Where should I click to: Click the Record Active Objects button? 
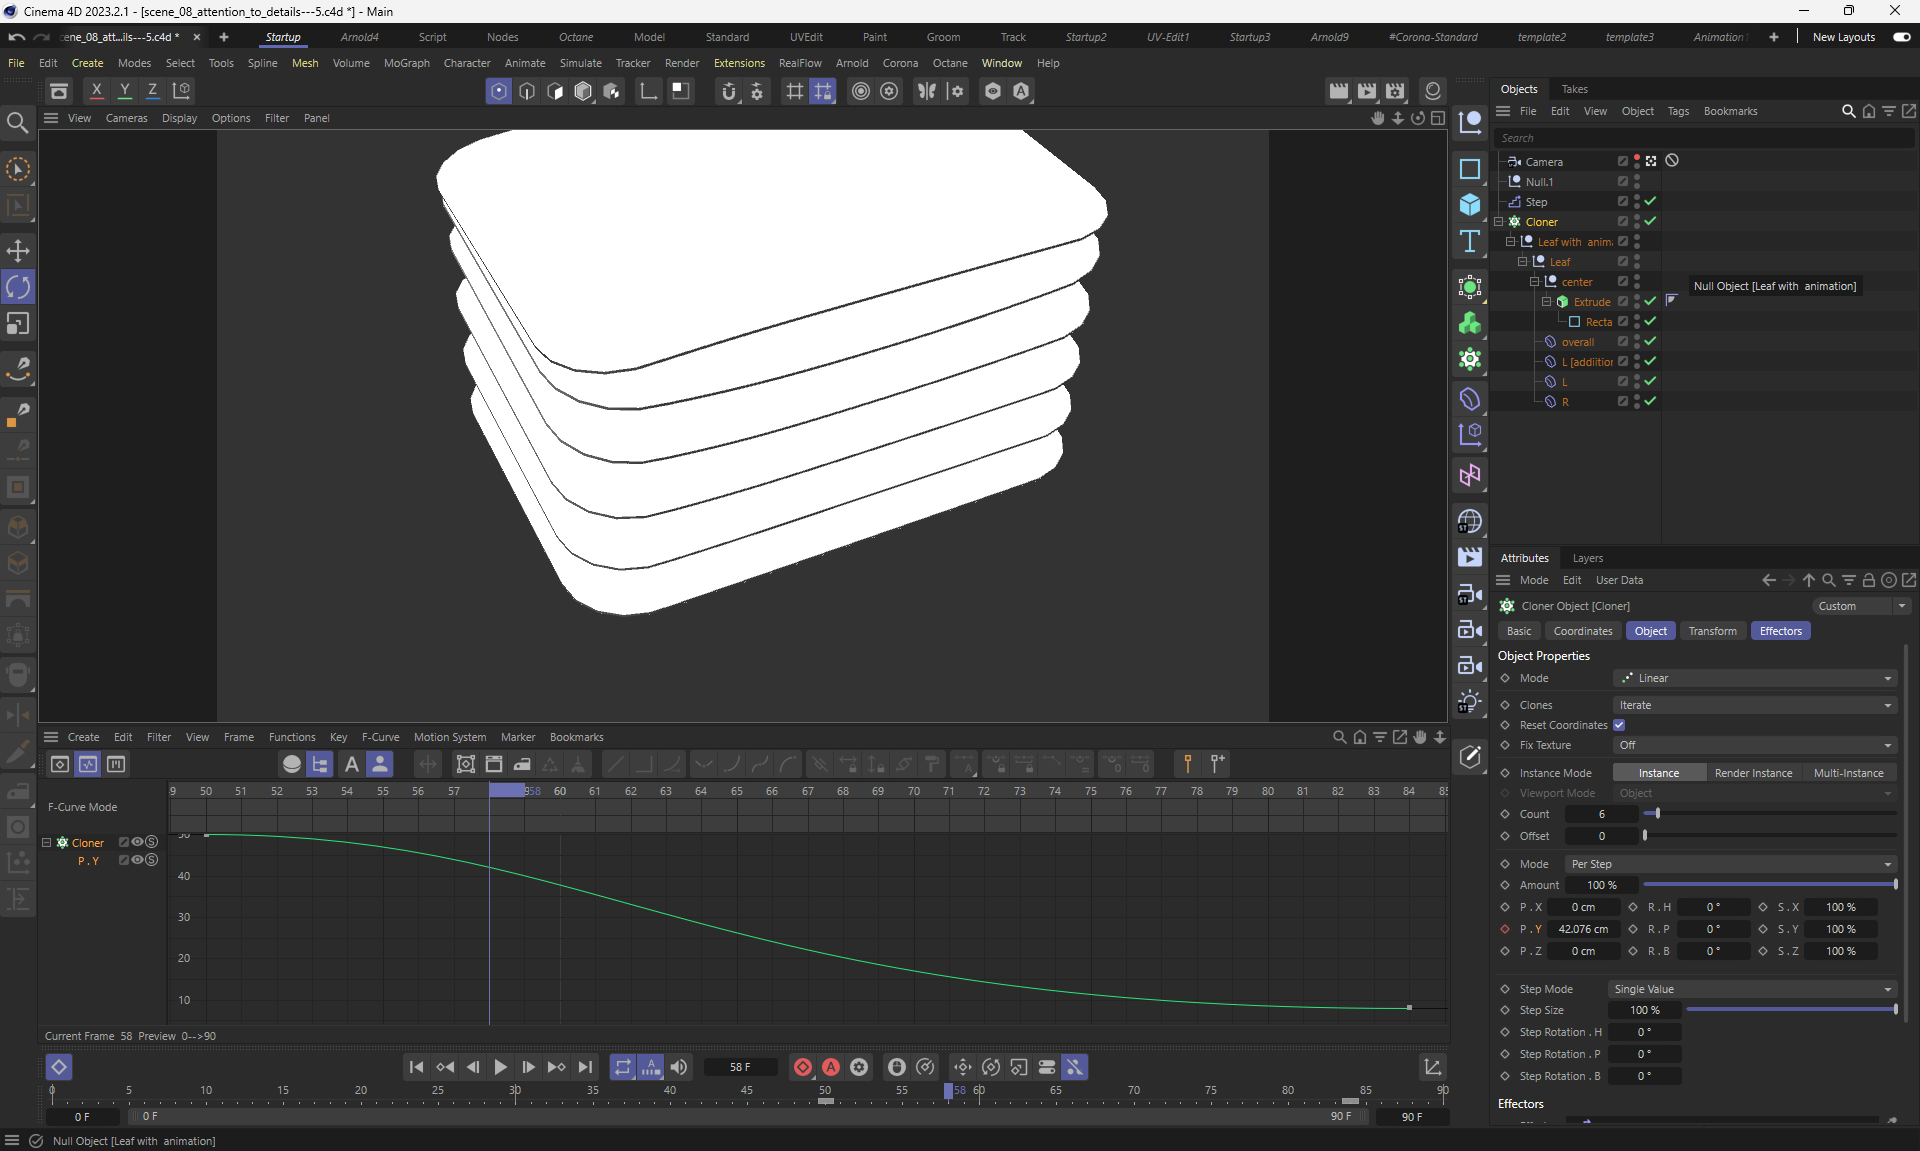tap(802, 1067)
